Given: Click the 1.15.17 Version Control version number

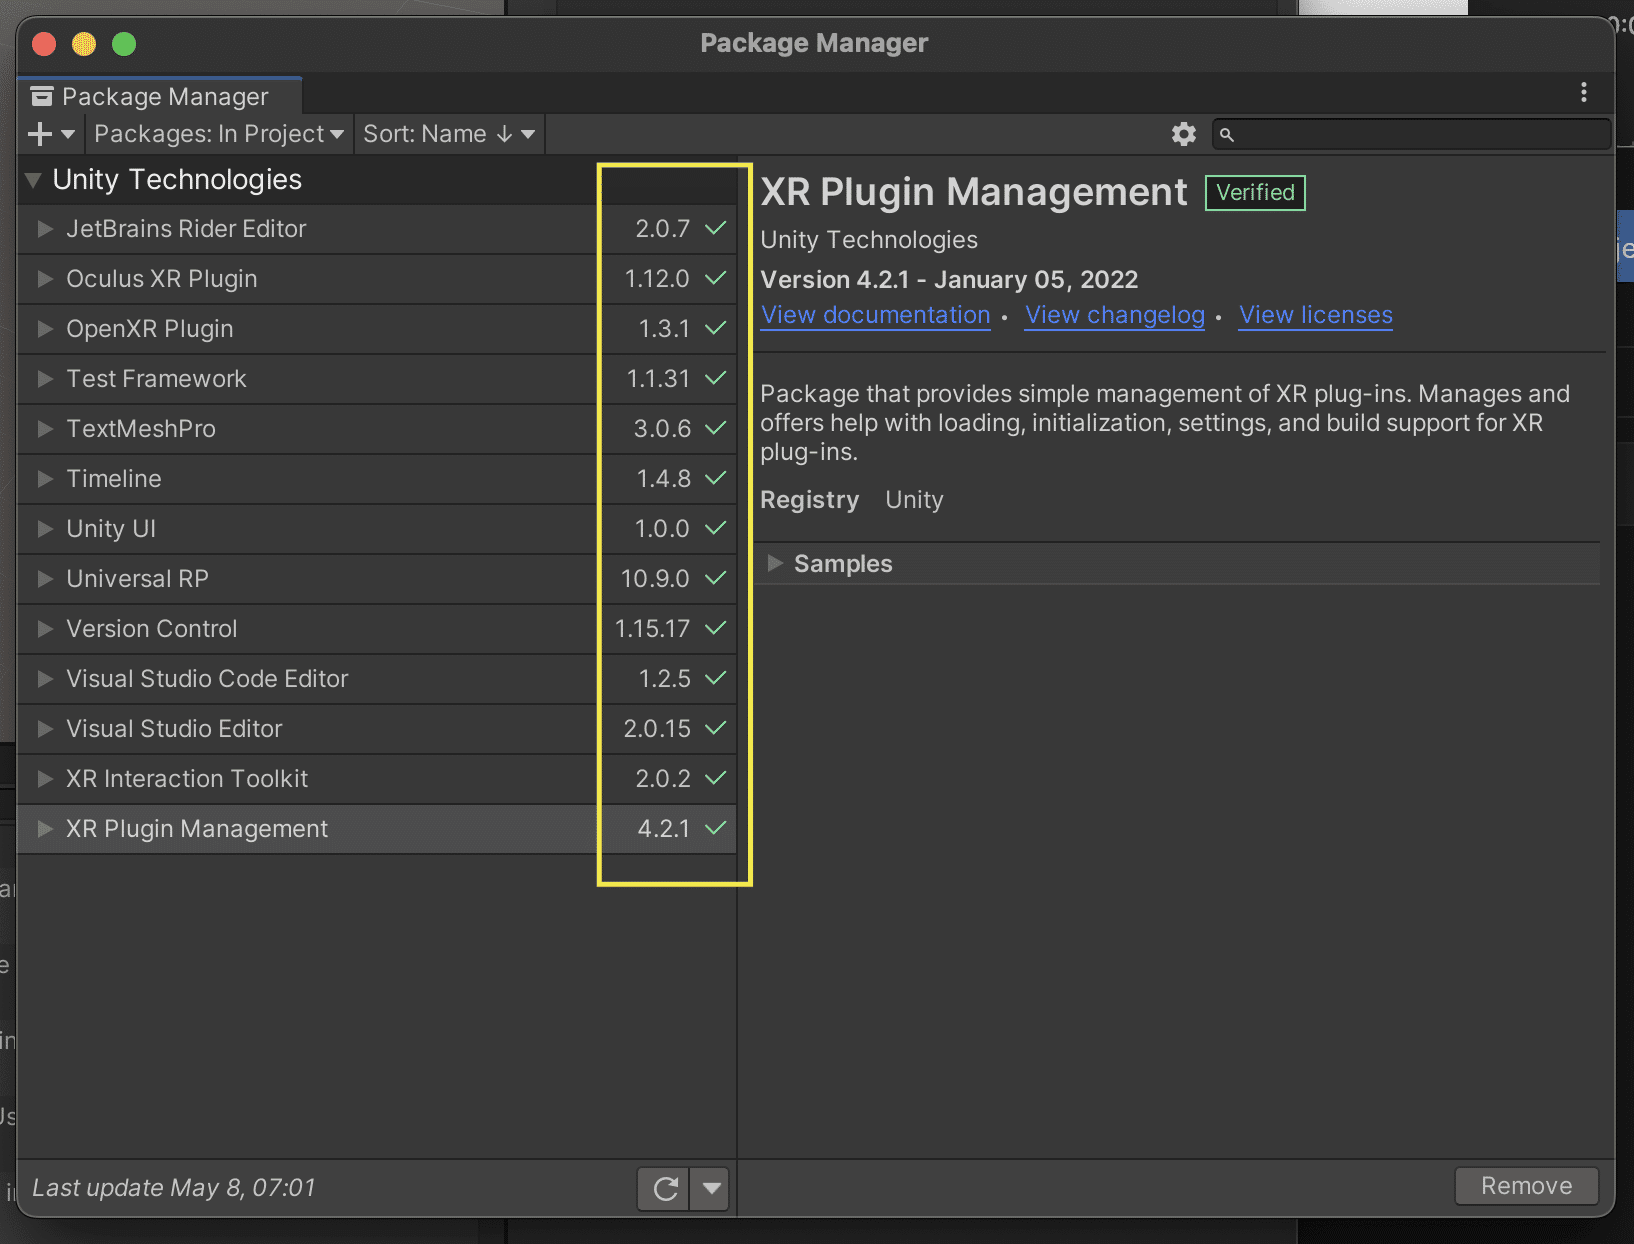Looking at the screenshot, I should click(652, 629).
